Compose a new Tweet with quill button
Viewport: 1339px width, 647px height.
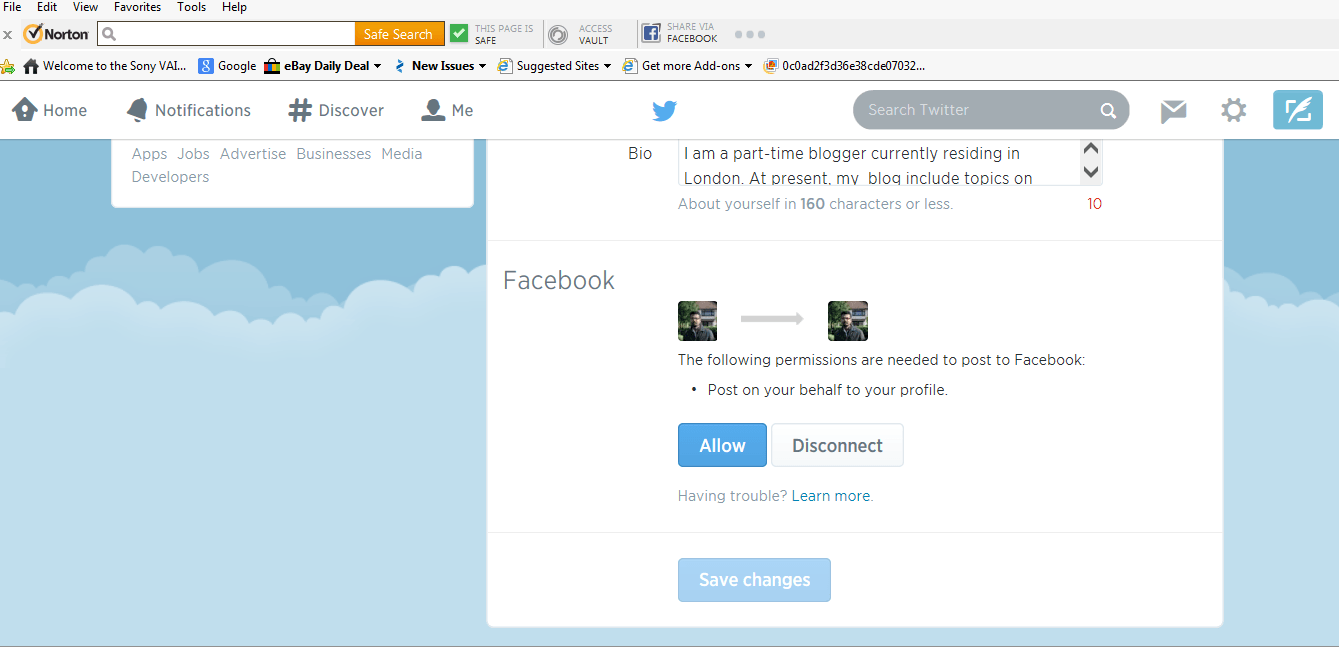click(1298, 110)
